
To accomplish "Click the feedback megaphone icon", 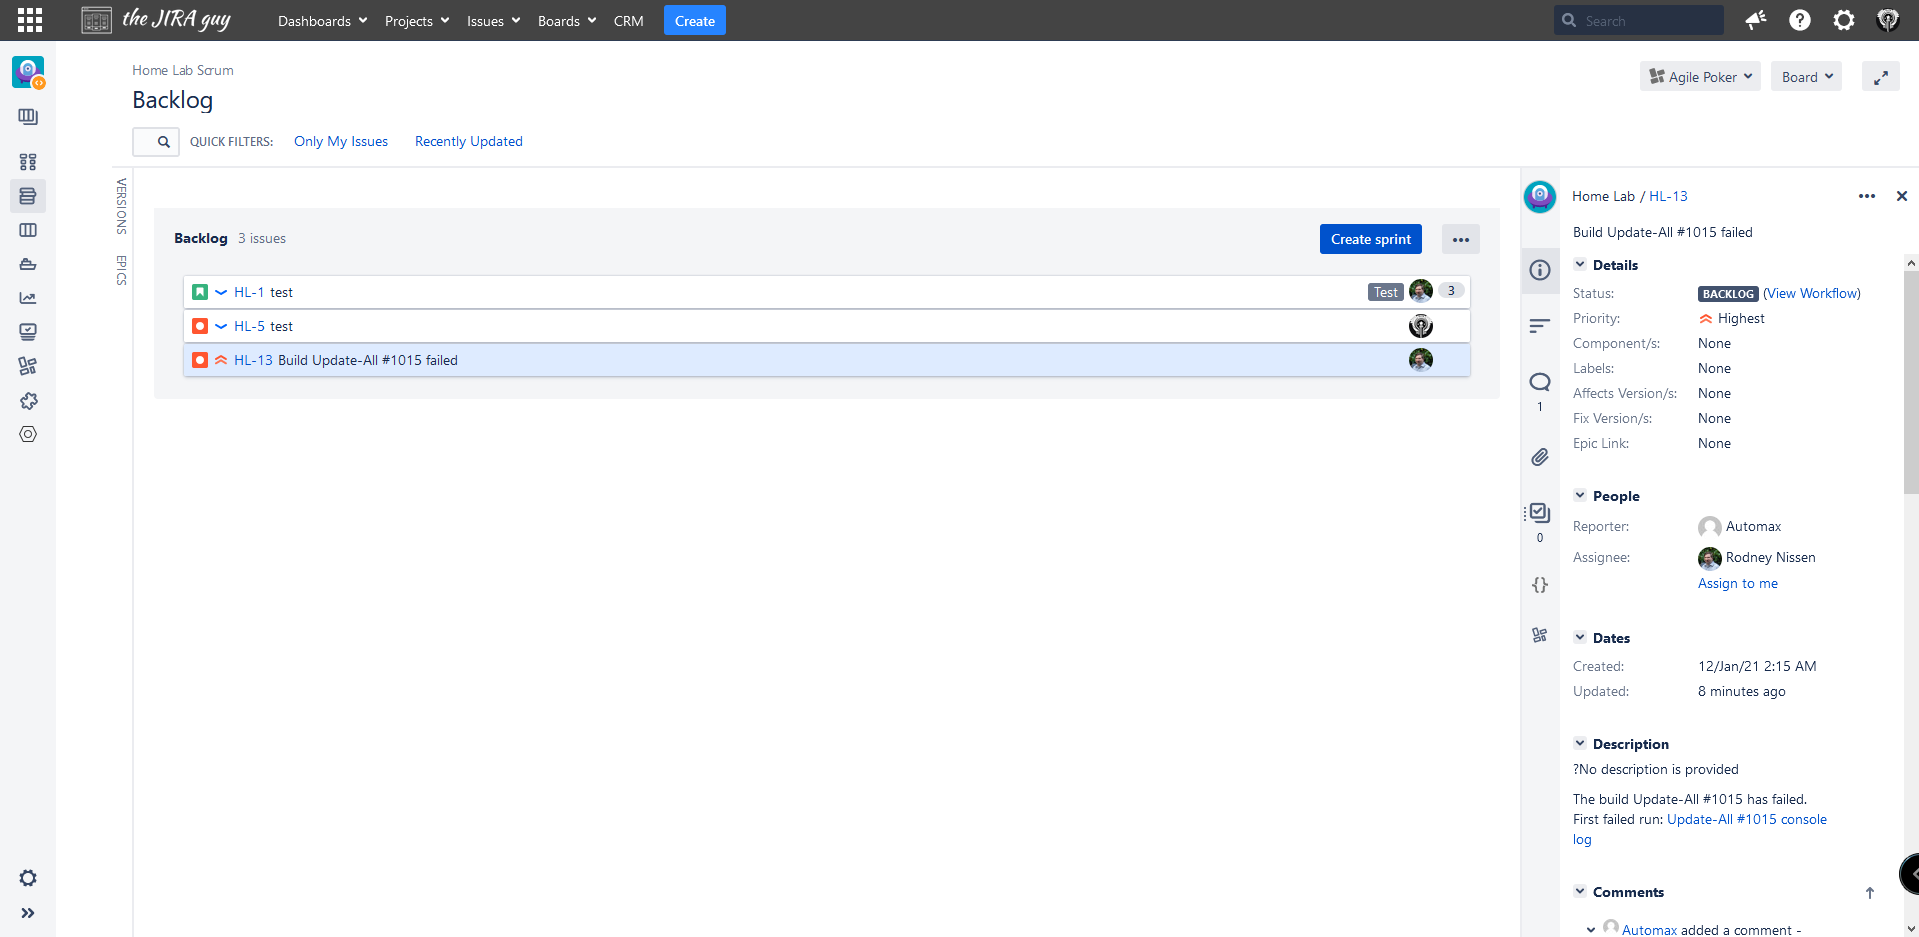I will coord(1755,20).
